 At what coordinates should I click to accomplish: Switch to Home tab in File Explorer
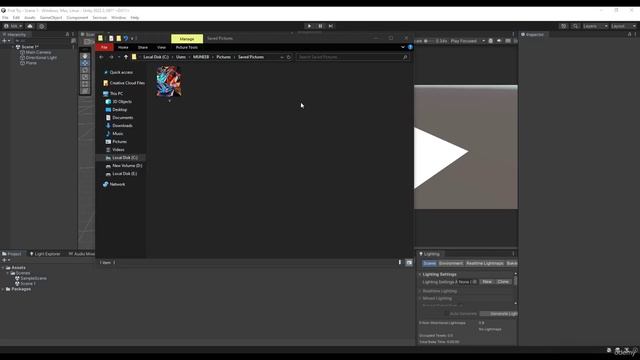123,47
